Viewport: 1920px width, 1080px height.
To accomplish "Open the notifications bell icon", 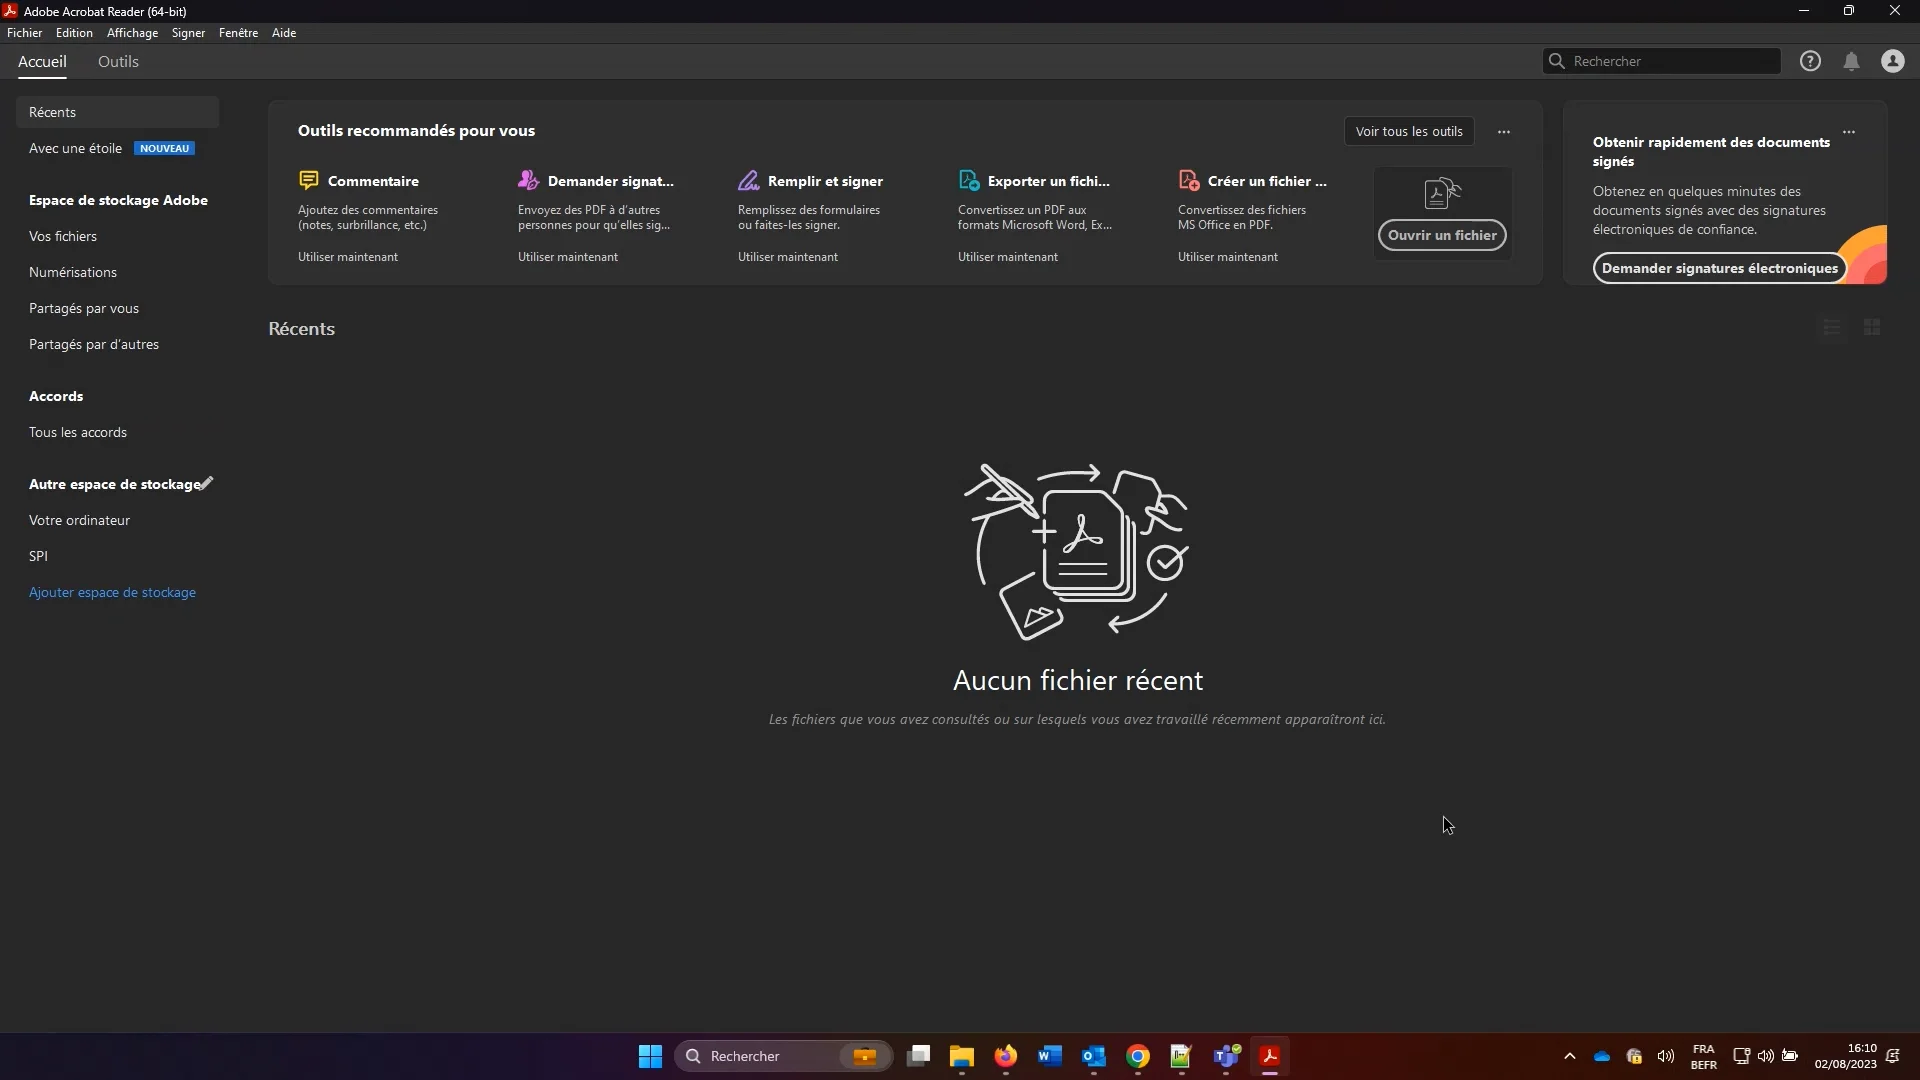I will click(x=1851, y=61).
